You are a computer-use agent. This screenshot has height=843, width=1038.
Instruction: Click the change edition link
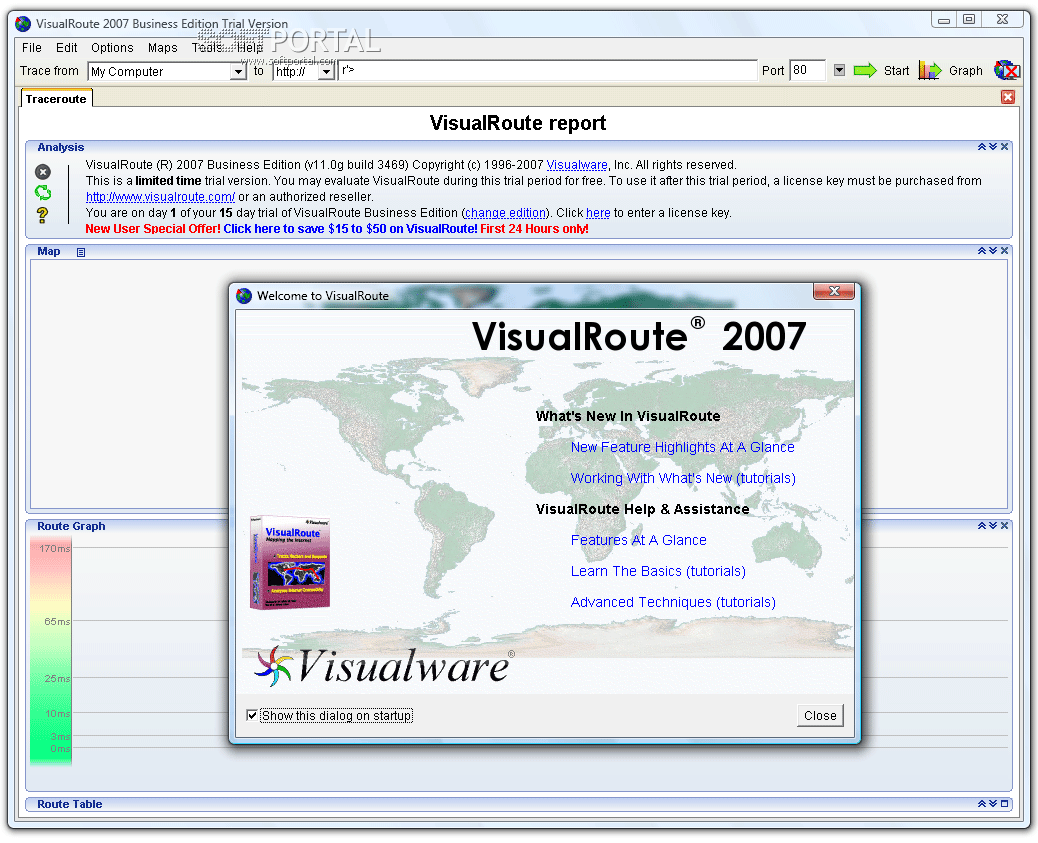click(x=506, y=213)
